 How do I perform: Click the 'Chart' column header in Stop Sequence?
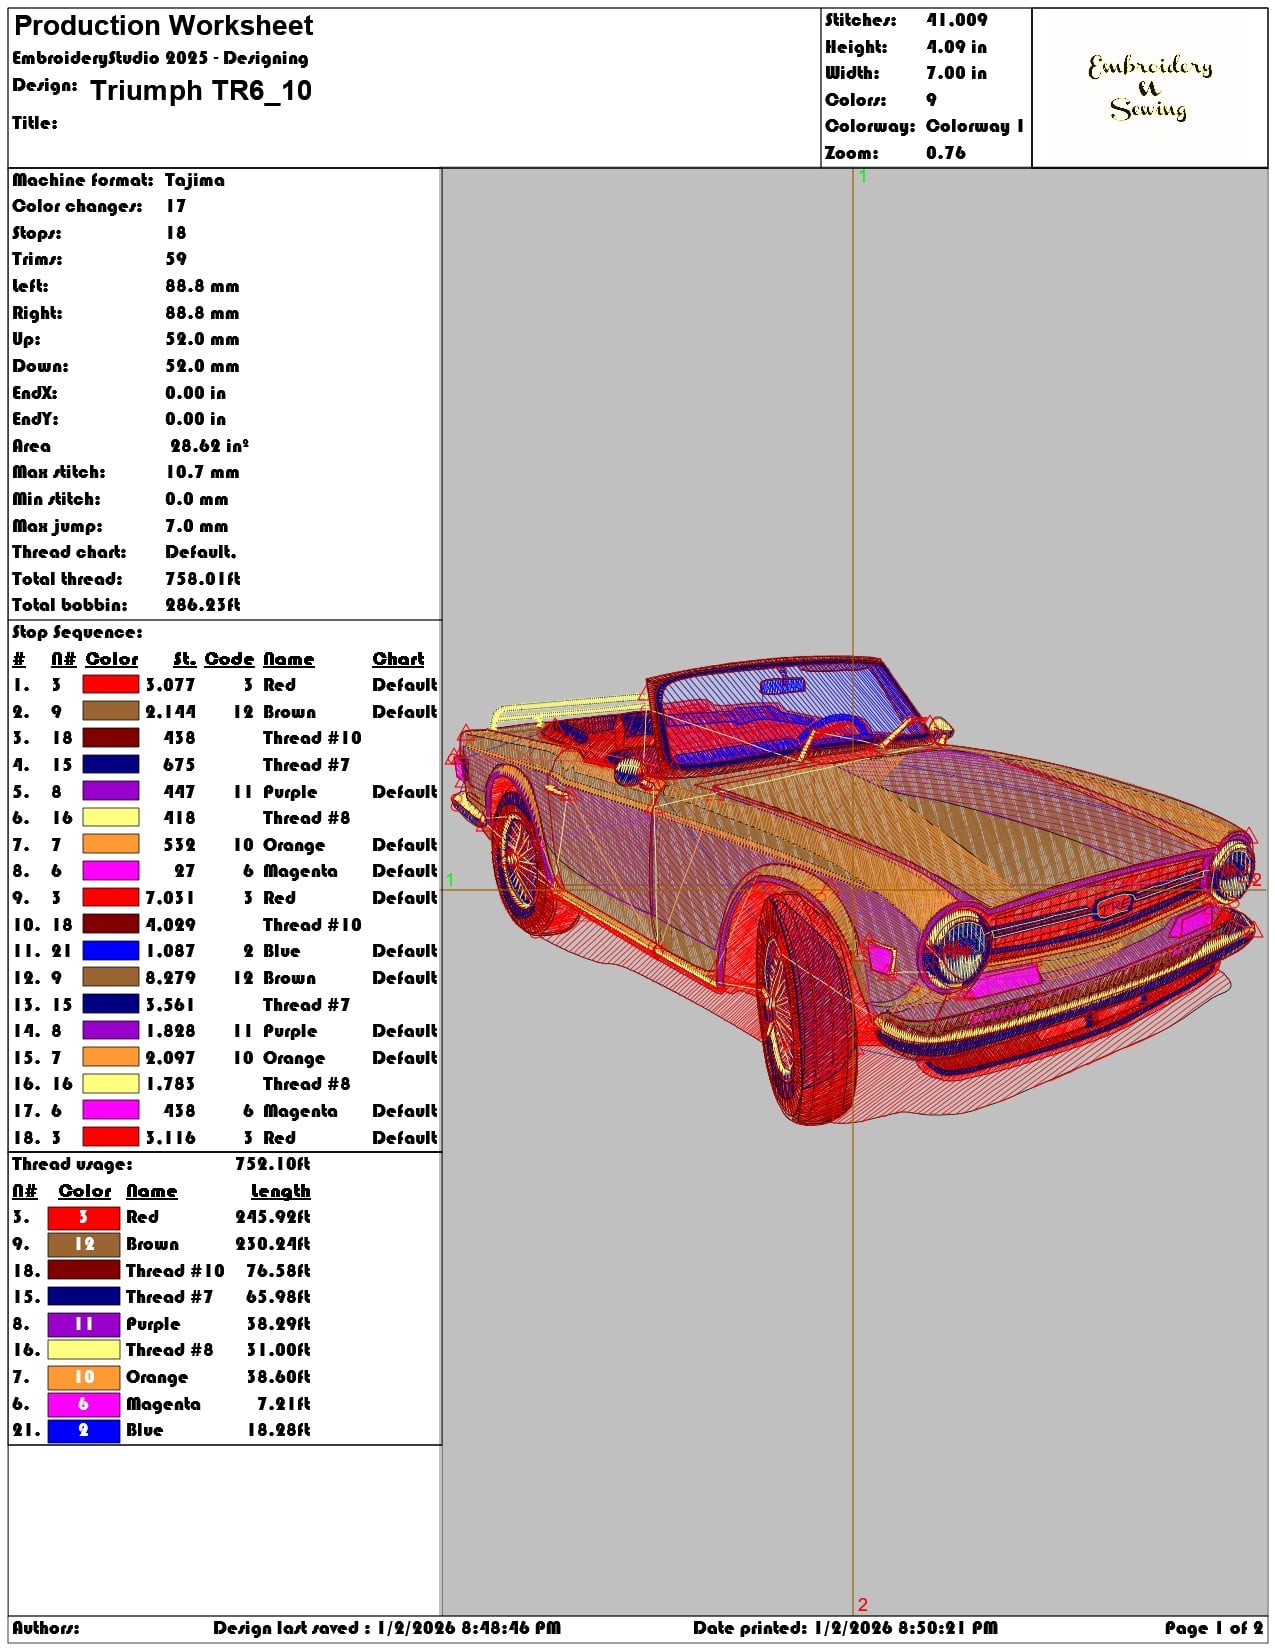(398, 659)
